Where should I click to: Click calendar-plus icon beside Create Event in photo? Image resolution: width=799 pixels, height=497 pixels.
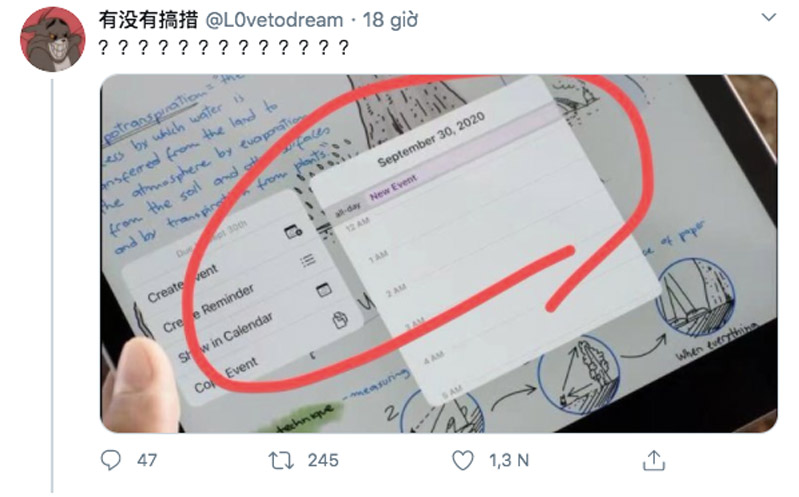(294, 232)
